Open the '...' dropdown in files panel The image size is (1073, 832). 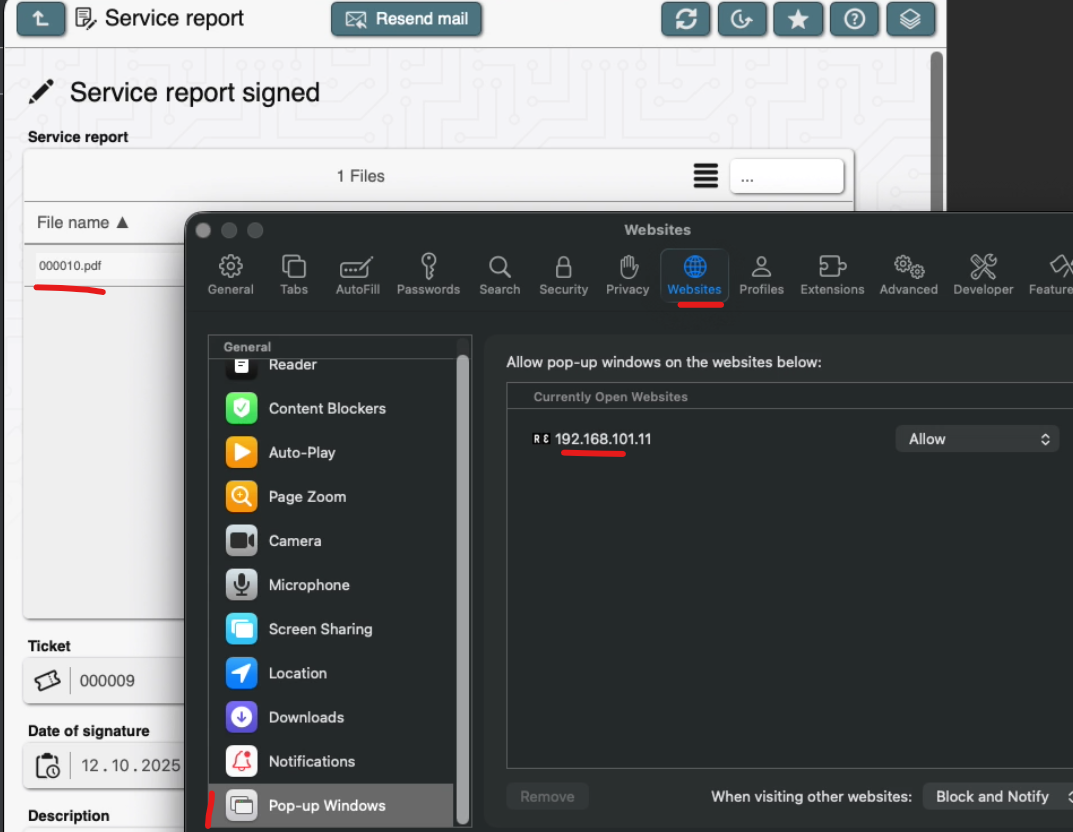(786, 177)
